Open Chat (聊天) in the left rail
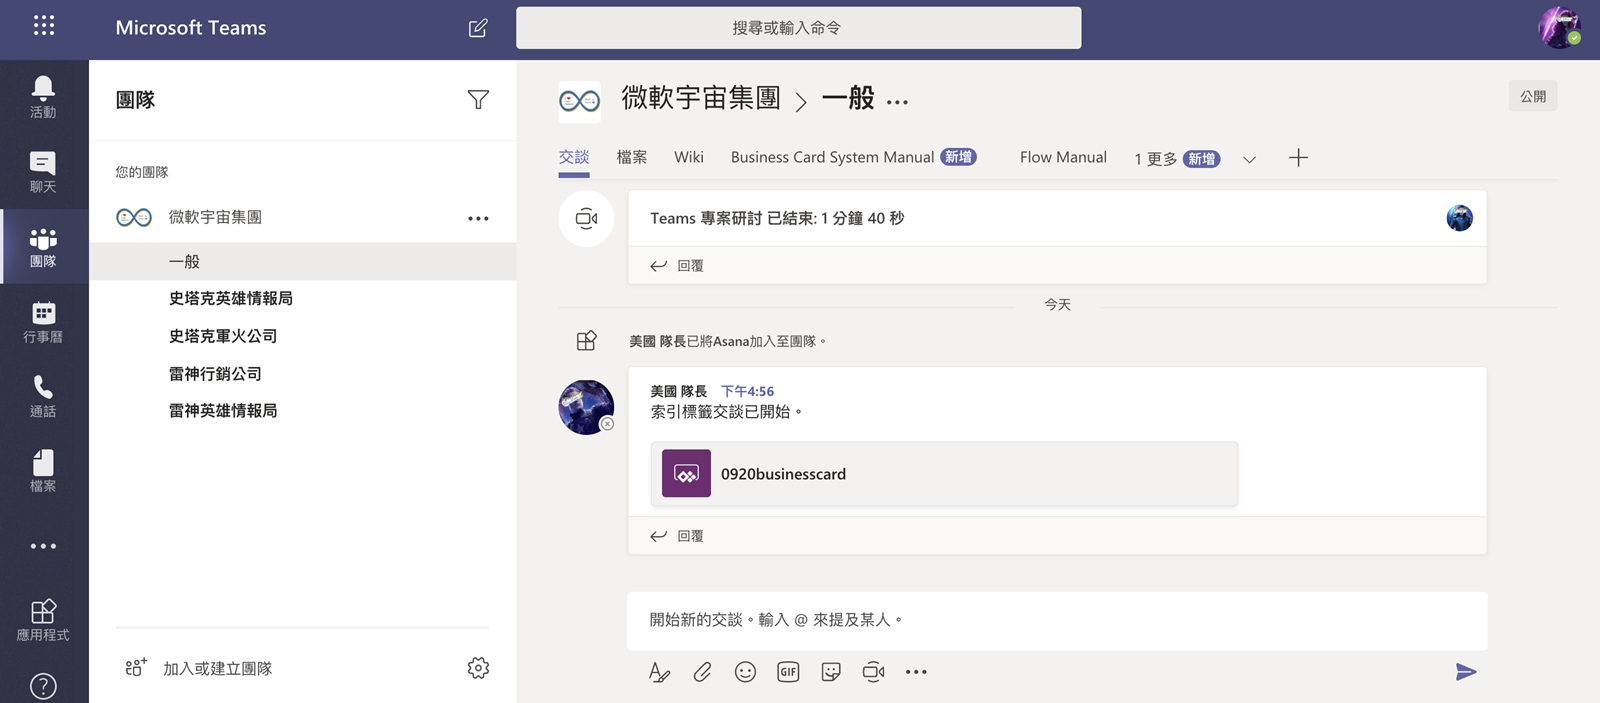The height and width of the screenshot is (703, 1600). pos(43,171)
